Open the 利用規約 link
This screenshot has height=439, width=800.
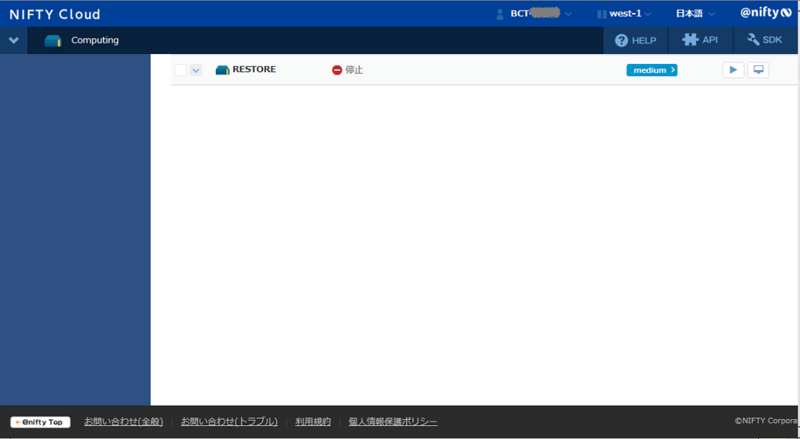[x=313, y=422]
